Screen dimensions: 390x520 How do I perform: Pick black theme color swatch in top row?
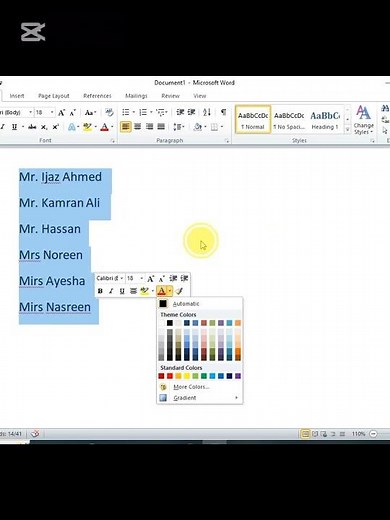pyautogui.click(x=170, y=323)
